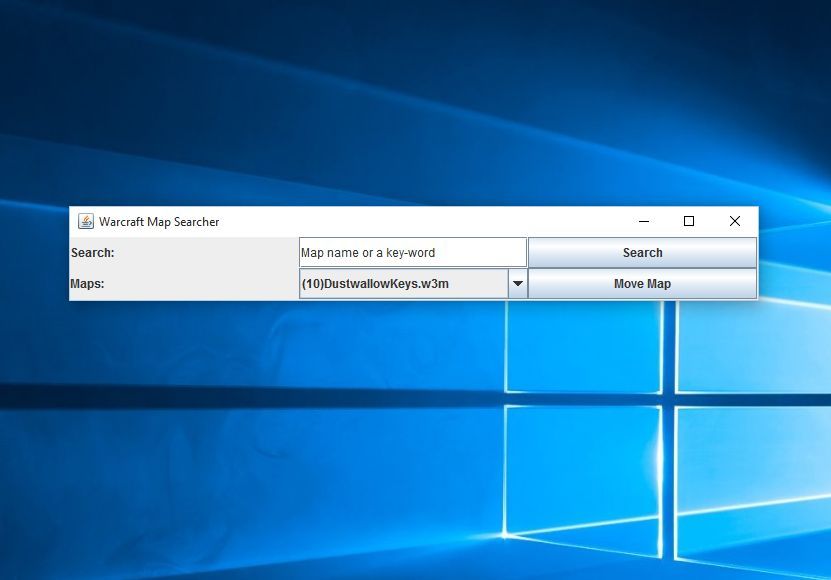Click the Search button
Screen dimensions: 831x580
[642, 252]
